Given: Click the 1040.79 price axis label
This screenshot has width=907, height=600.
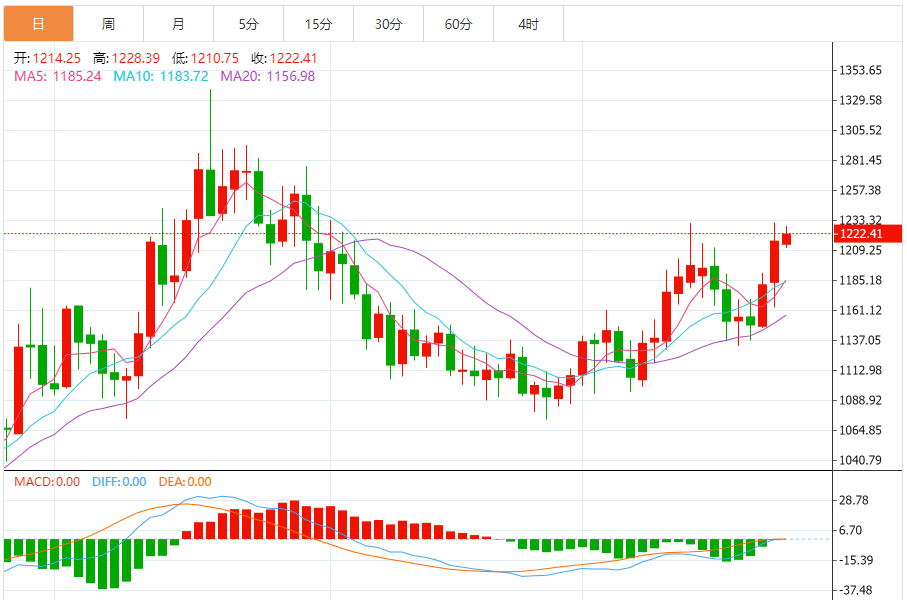Looking at the screenshot, I should pos(861,461).
